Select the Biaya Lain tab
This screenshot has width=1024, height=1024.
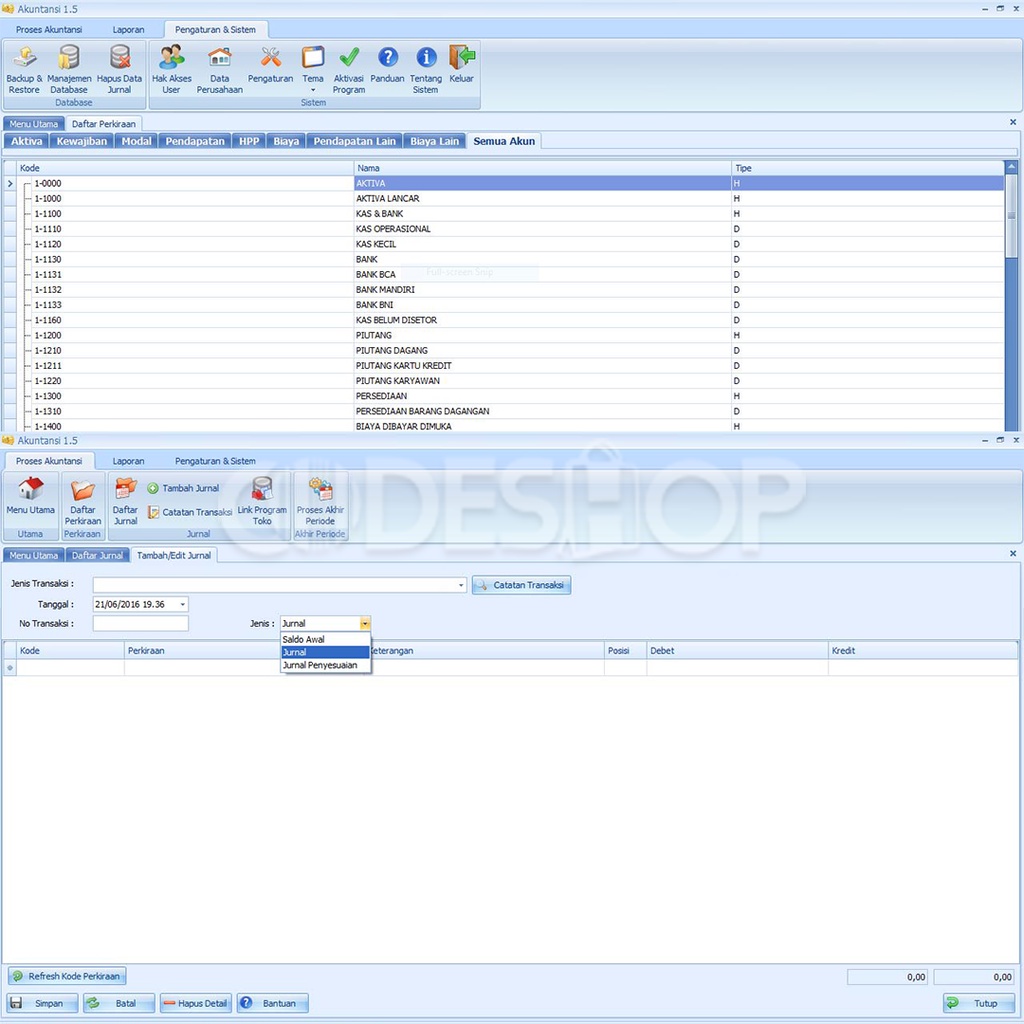coord(434,141)
